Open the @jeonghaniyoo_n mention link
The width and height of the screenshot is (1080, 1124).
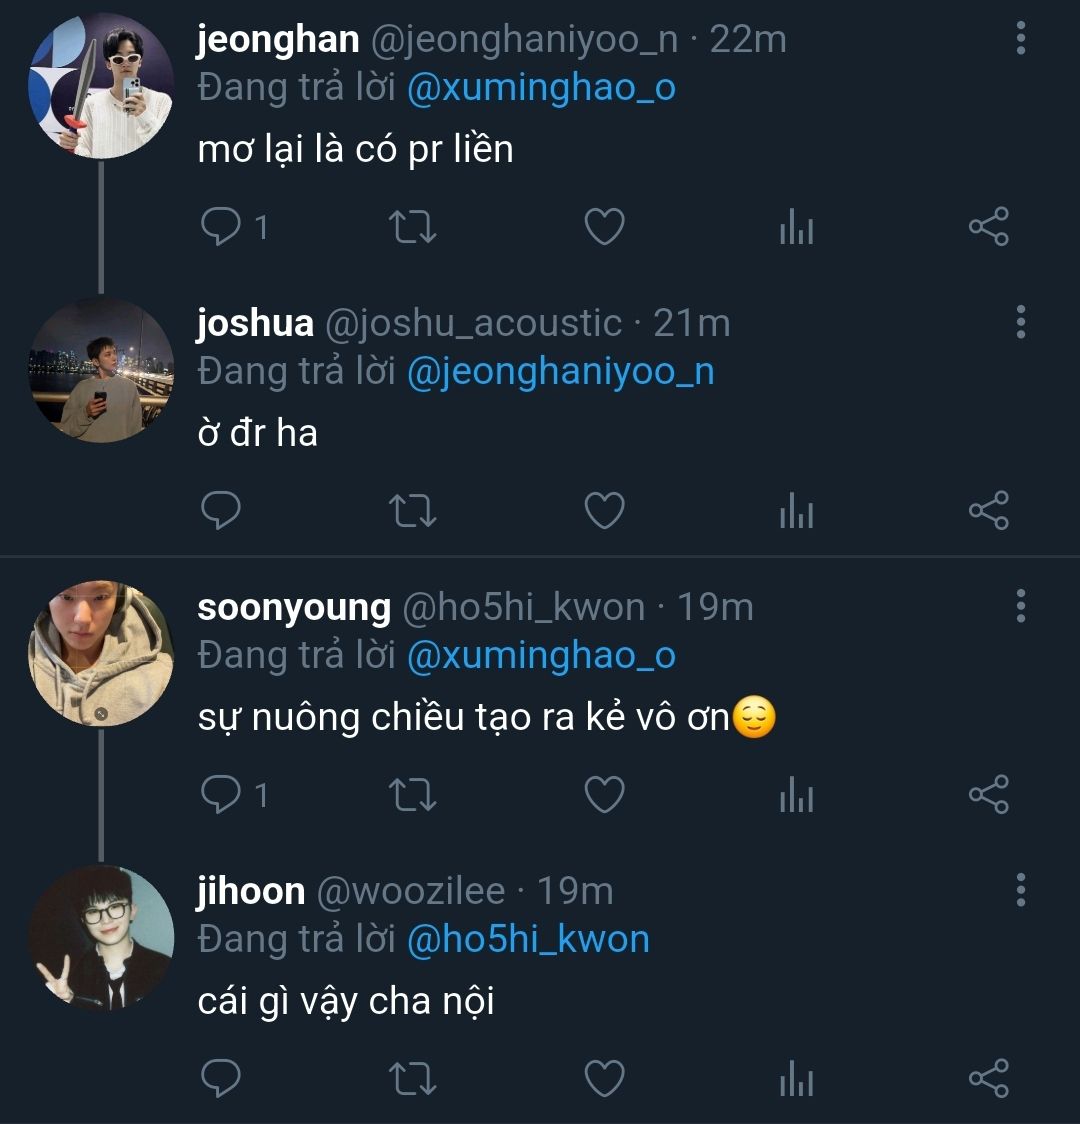560,372
